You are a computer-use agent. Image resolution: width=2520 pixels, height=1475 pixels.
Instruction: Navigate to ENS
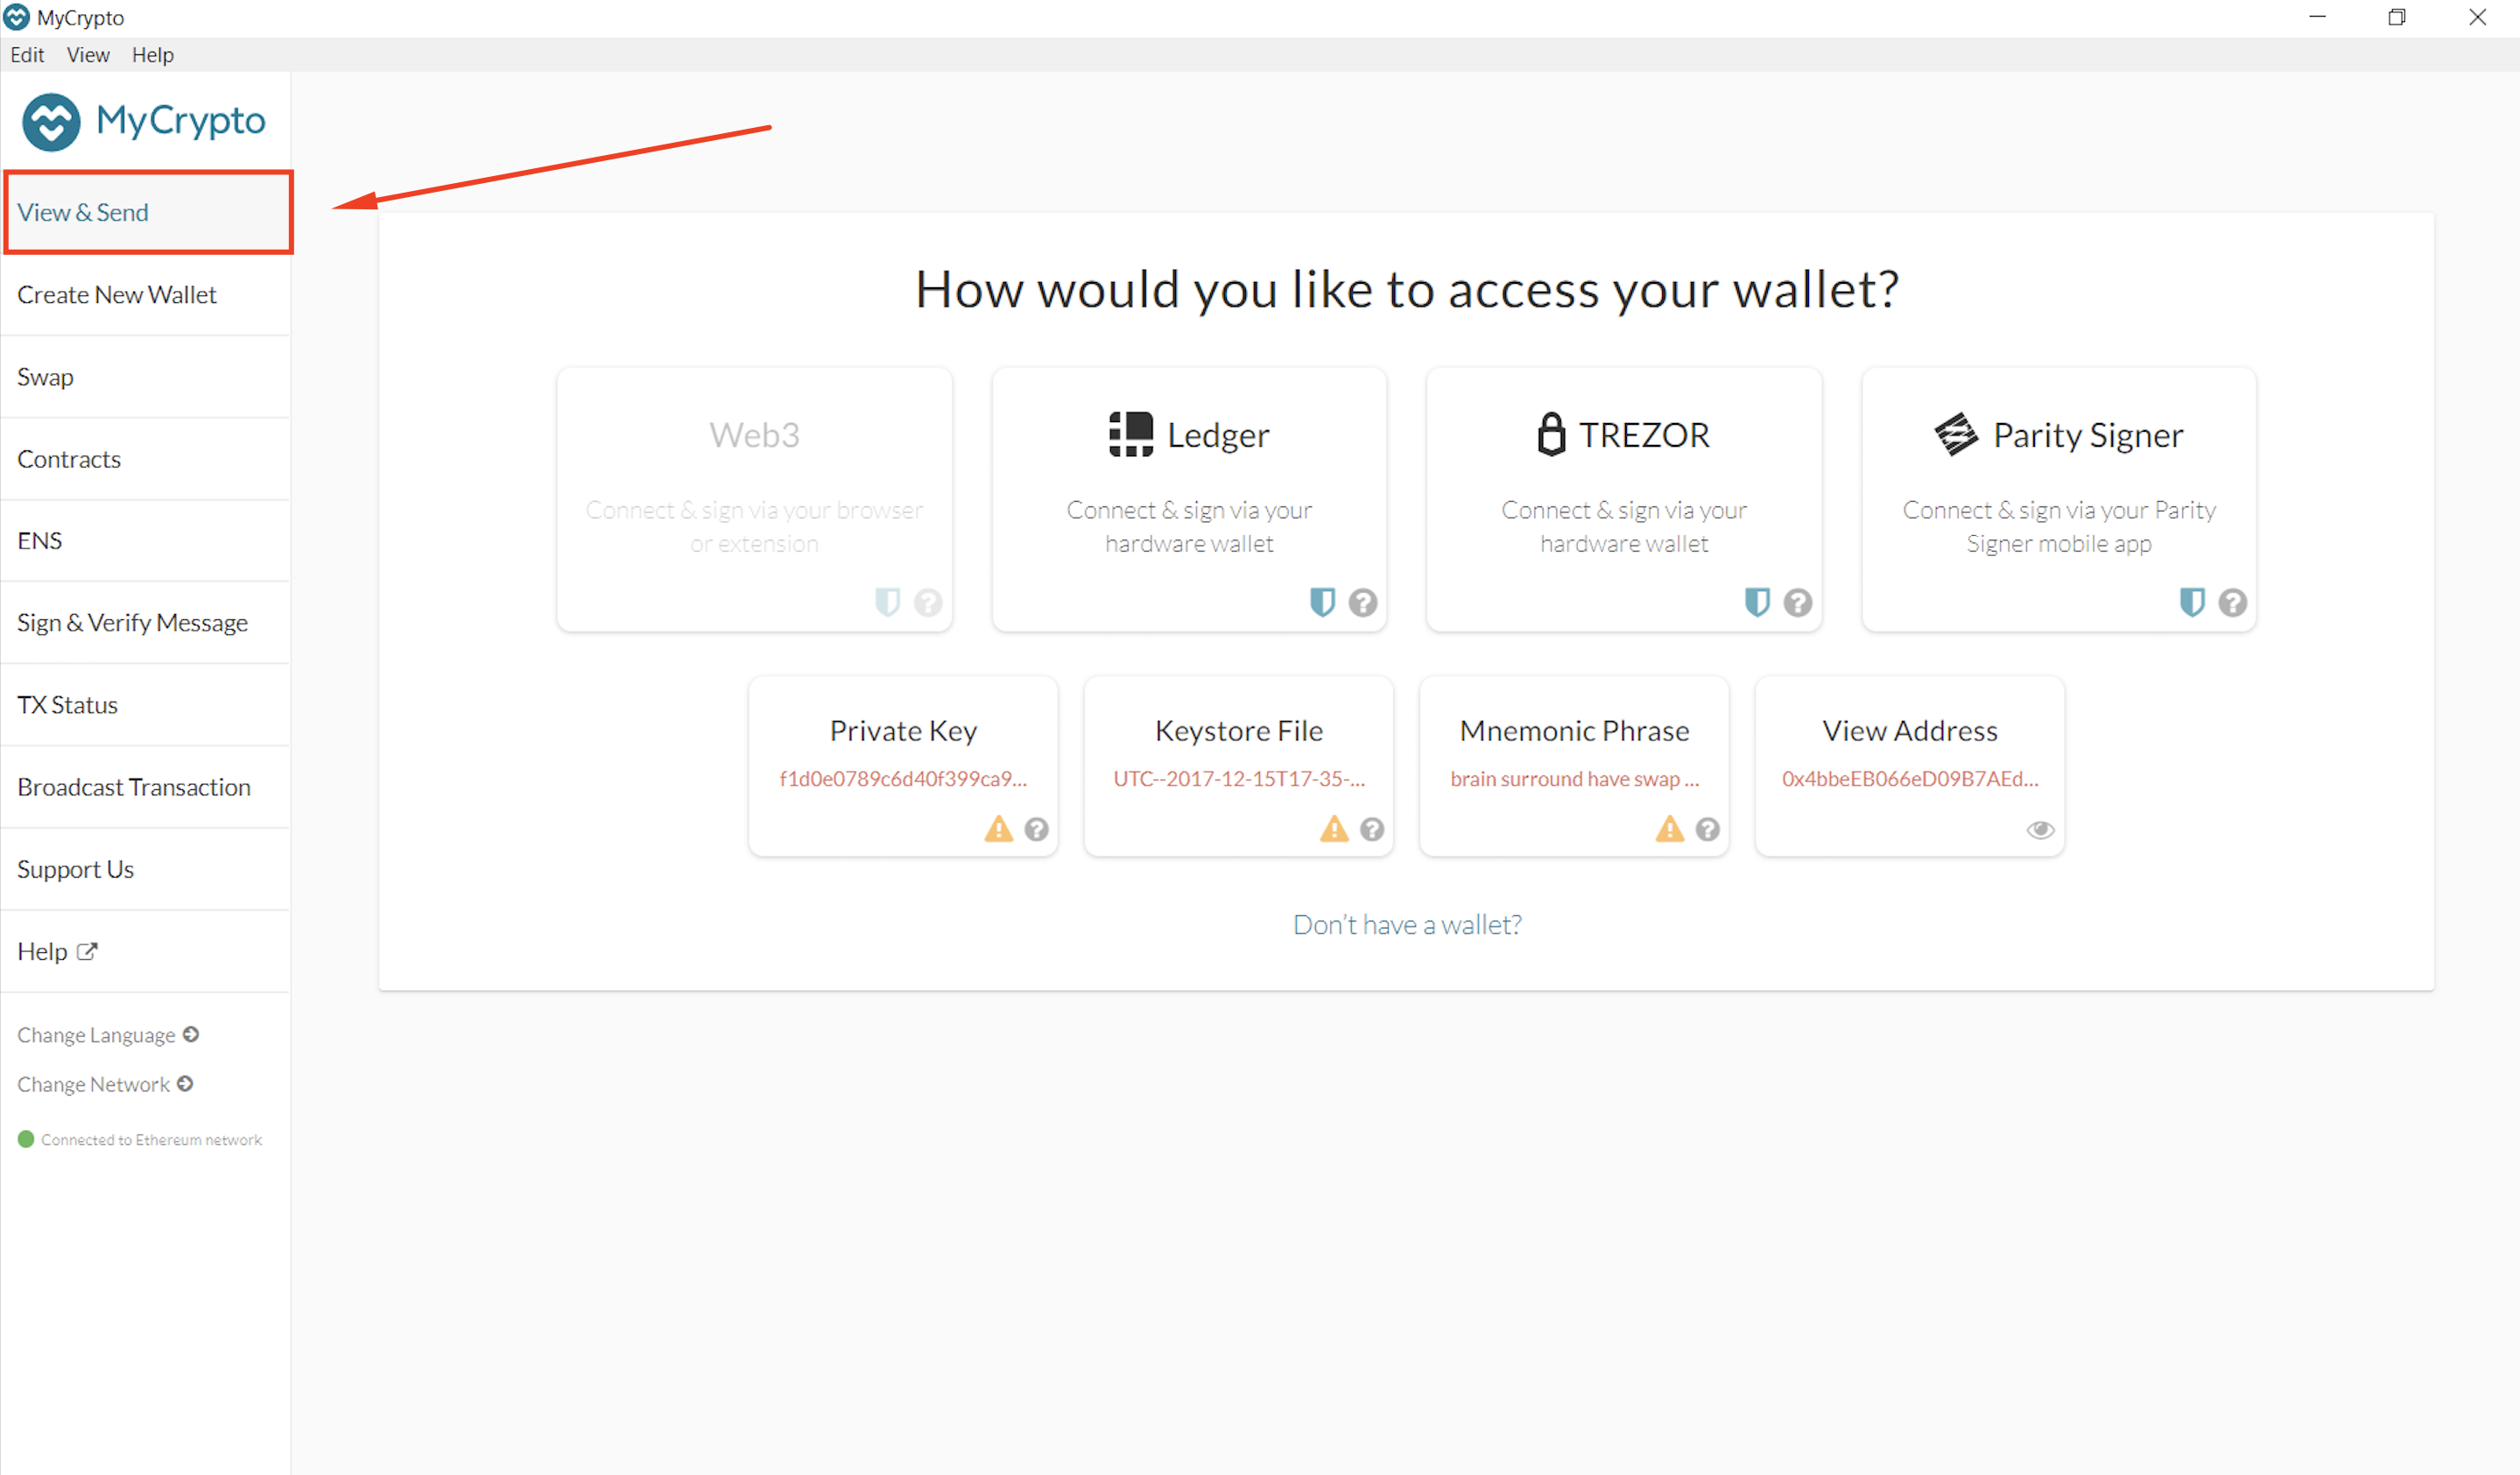(x=146, y=541)
